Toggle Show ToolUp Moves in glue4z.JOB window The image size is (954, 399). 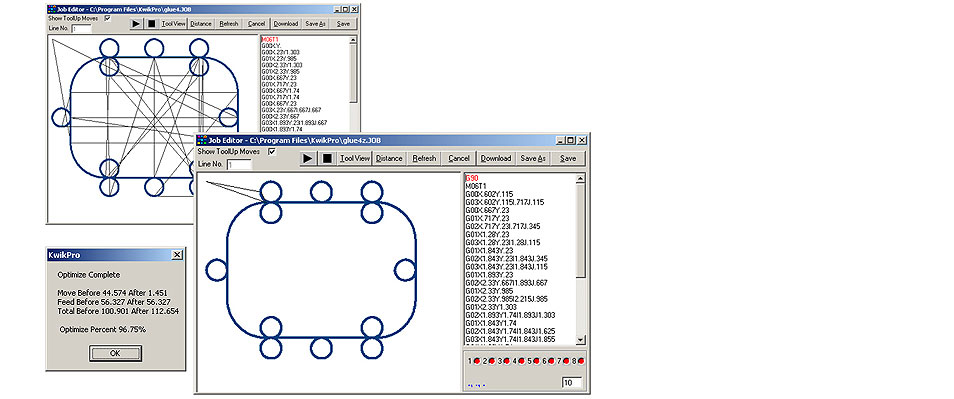[x=272, y=151]
